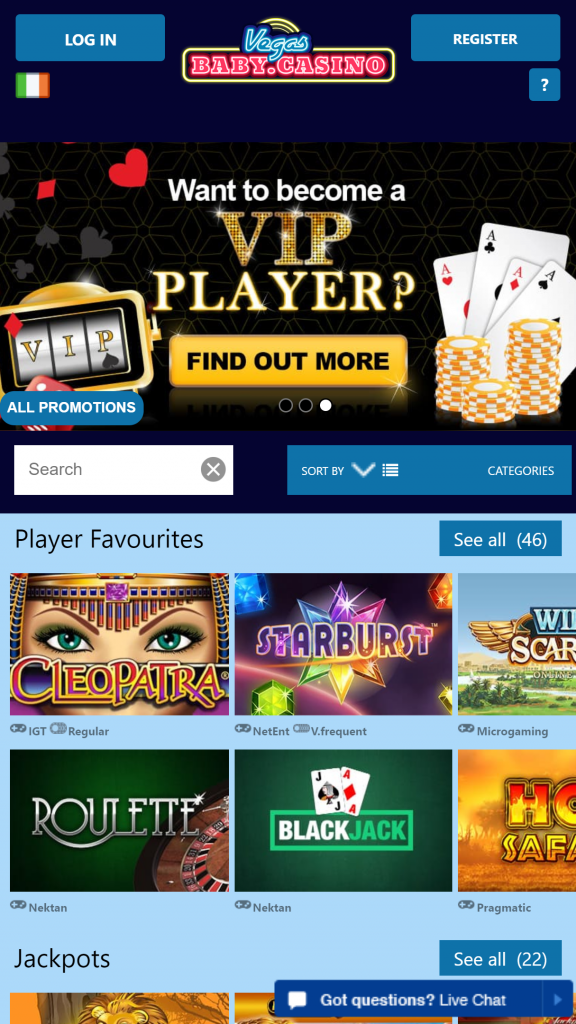The width and height of the screenshot is (576, 1024).
Task: Click Find Out More on VIP banner
Action: tap(288, 361)
